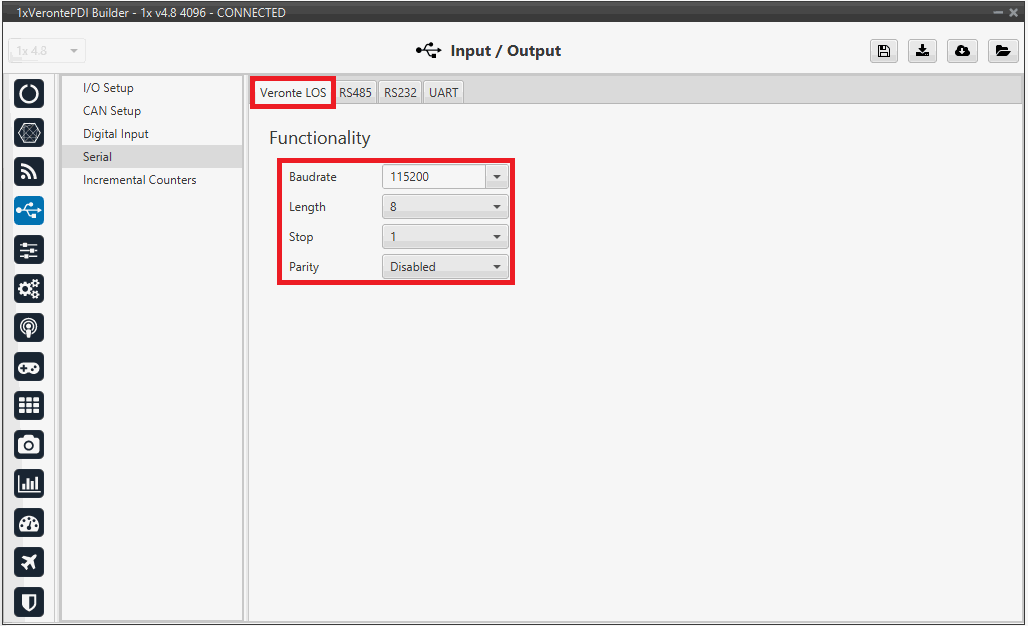Open the camera icon section

pos(29,445)
